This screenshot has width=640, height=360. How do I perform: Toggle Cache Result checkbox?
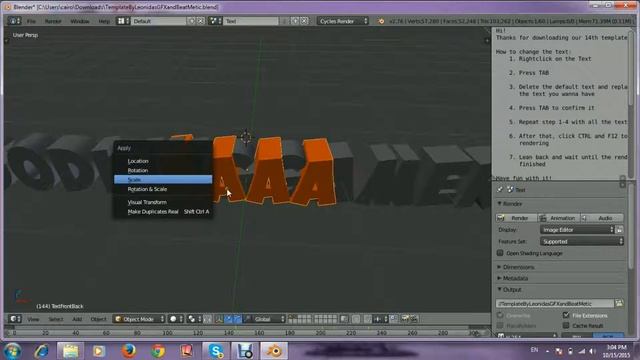point(566,325)
